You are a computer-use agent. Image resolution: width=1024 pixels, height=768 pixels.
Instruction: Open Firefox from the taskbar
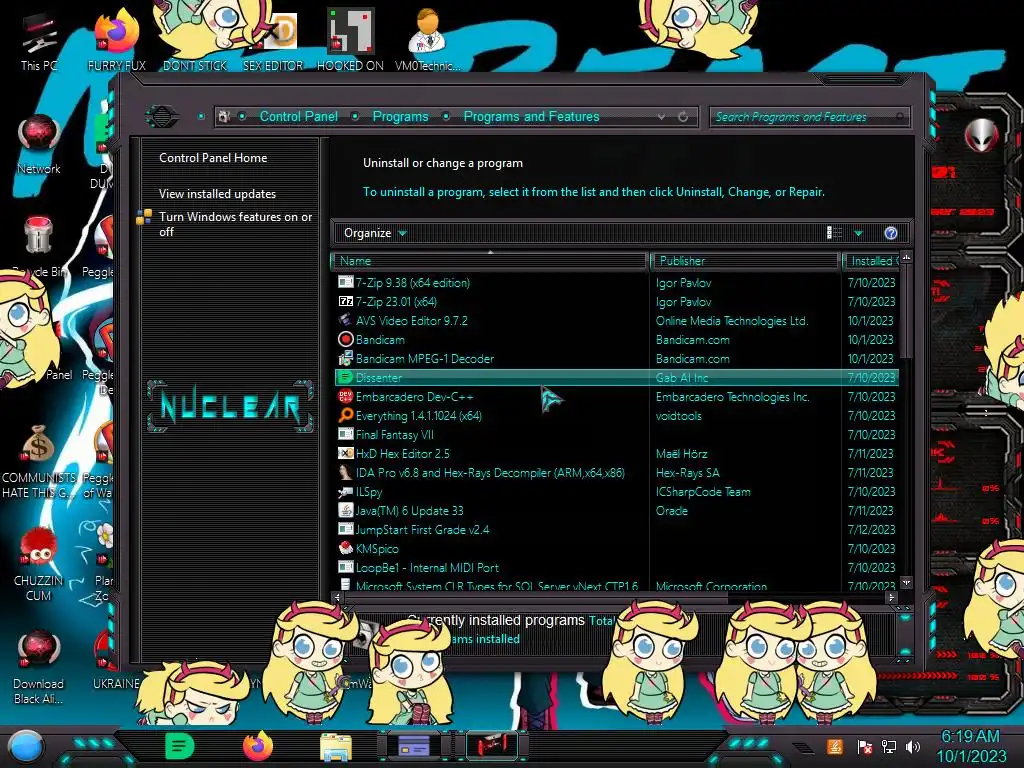tap(257, 746)
